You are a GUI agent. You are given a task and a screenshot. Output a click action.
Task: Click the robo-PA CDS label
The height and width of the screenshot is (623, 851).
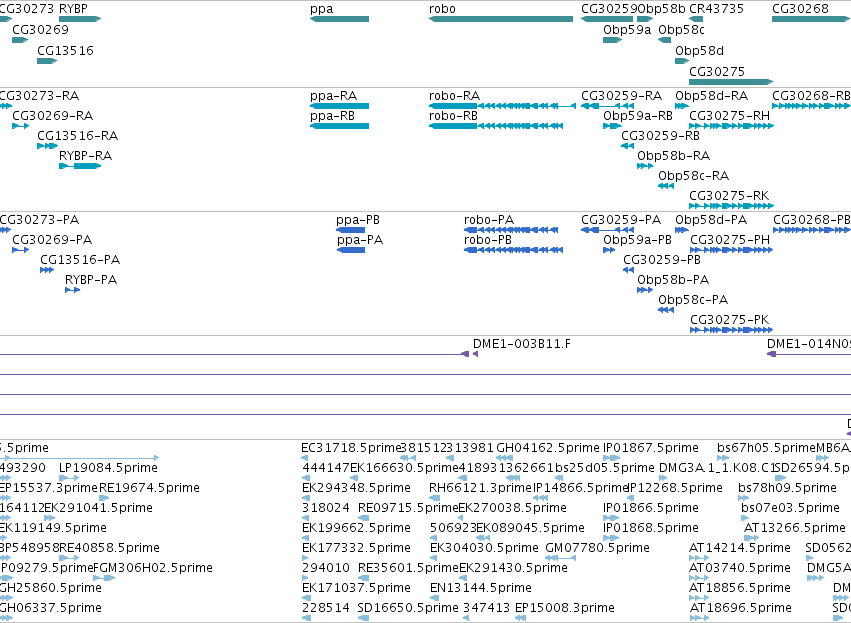click(x=489, y=220)
